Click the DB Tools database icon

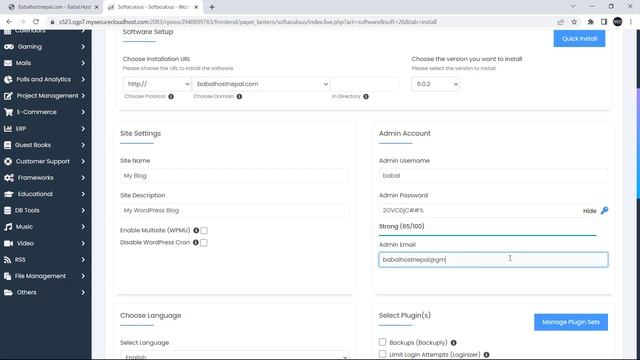(7, 211)
